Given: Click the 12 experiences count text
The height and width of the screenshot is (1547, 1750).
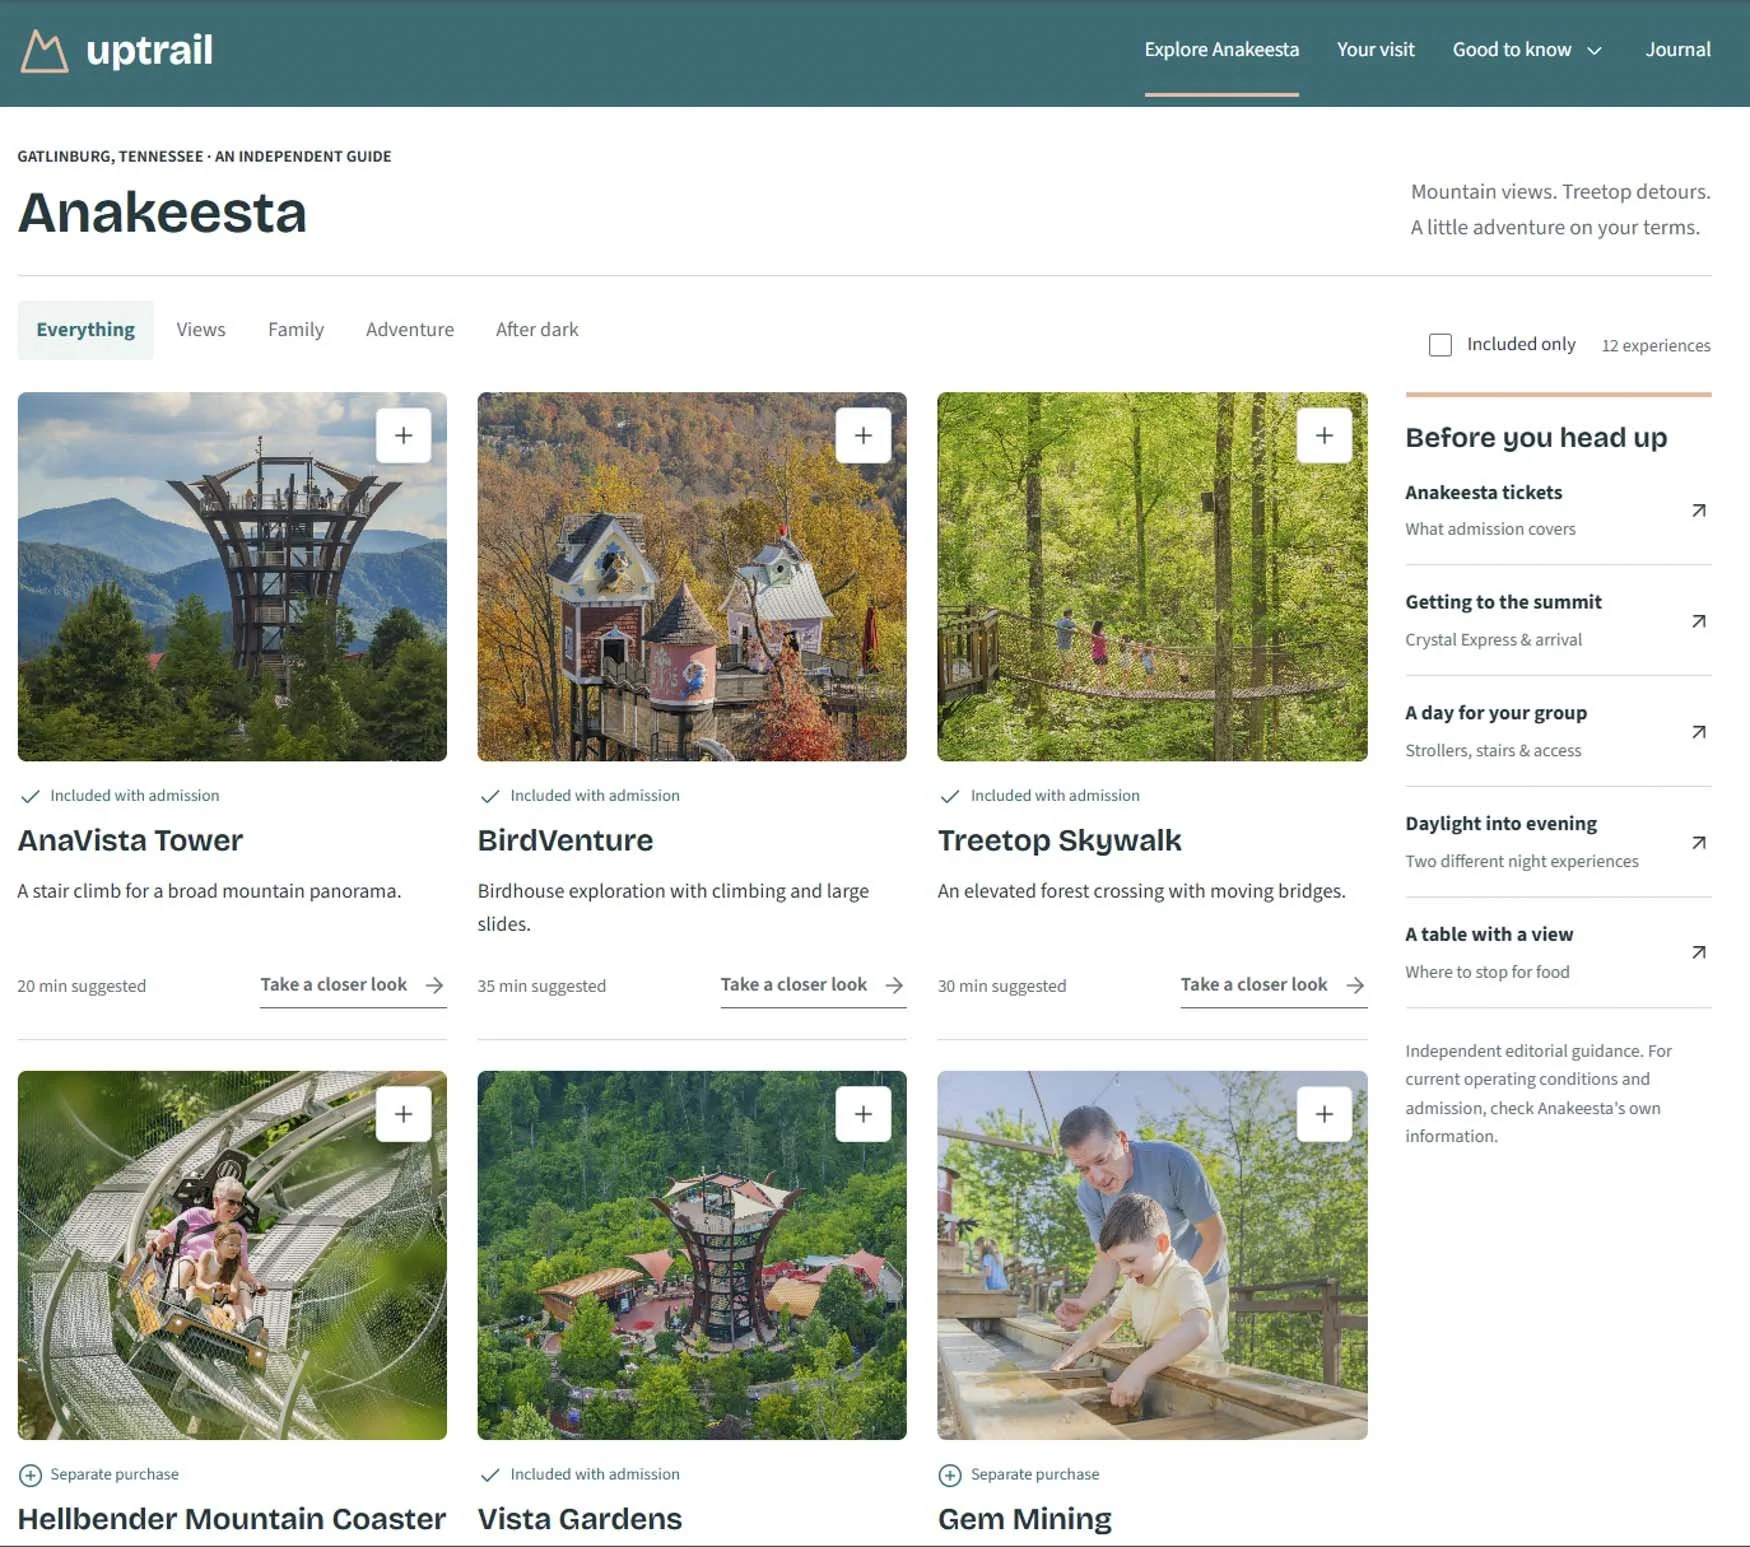Looking at the screenshot, I should pyautogui.click(x=1656, y=346).
